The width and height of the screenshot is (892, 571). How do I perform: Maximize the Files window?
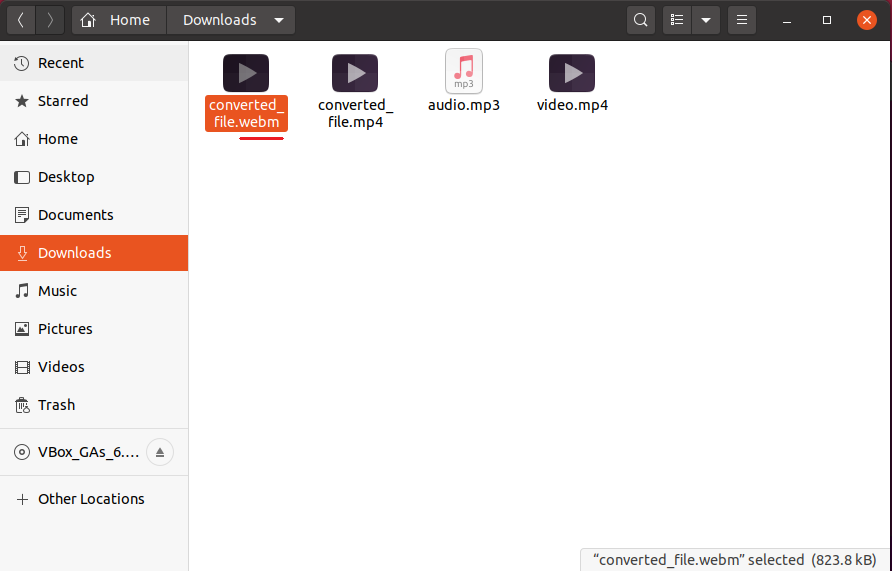pyautogui.click(x=827, y=20)
